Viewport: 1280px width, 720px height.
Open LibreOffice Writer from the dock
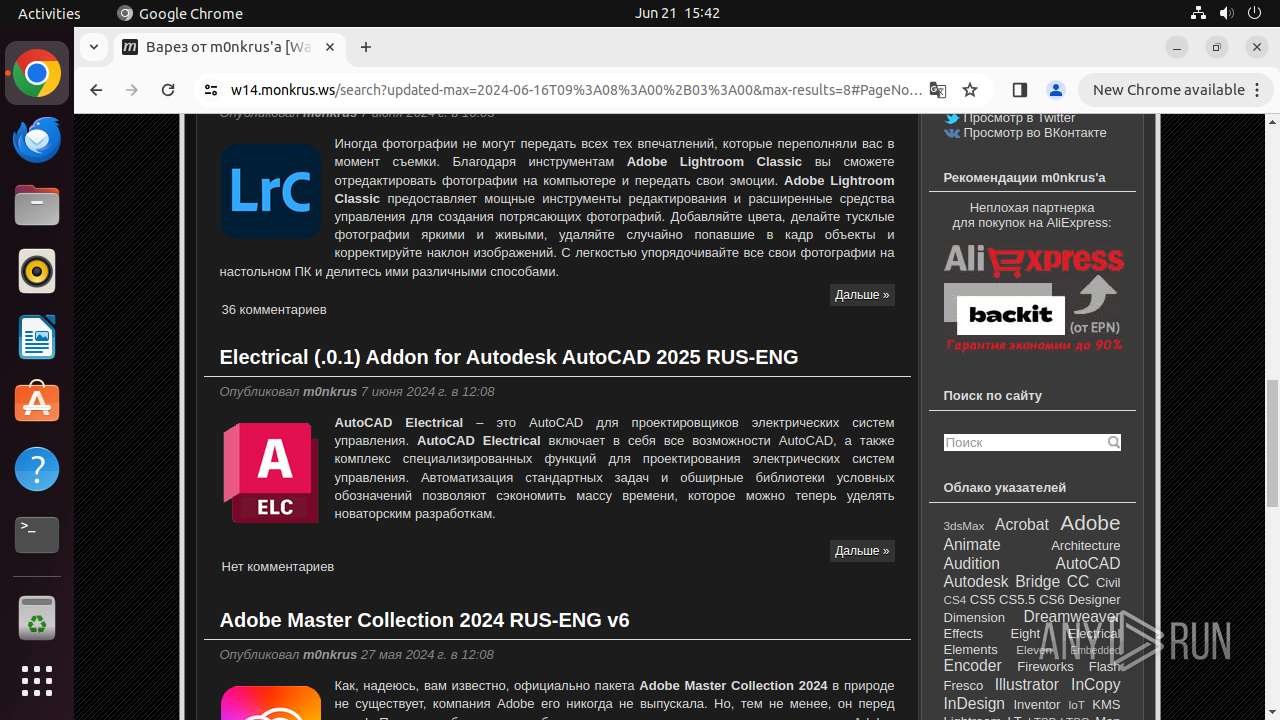click(x=37, y=337)
